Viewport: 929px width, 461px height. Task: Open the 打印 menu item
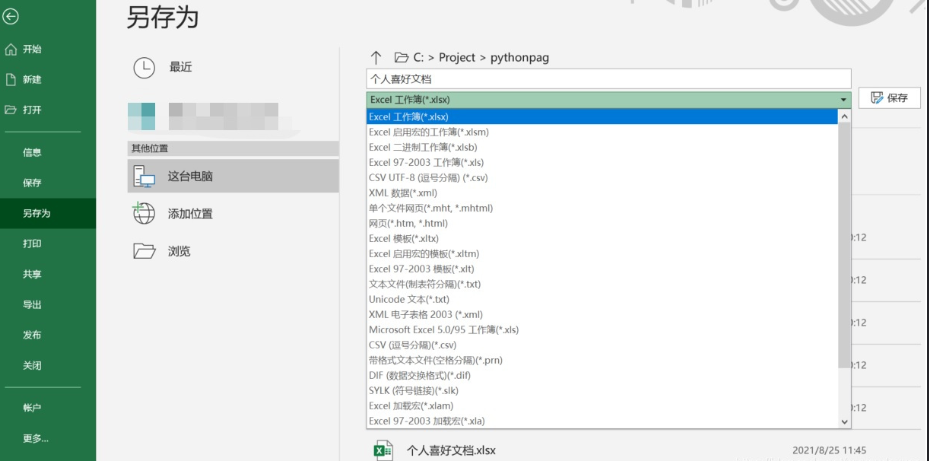tap(32, 244)
